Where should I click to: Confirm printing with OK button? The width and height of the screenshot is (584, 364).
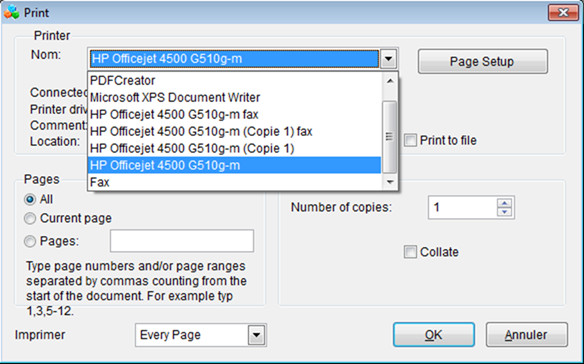(434, 335)
